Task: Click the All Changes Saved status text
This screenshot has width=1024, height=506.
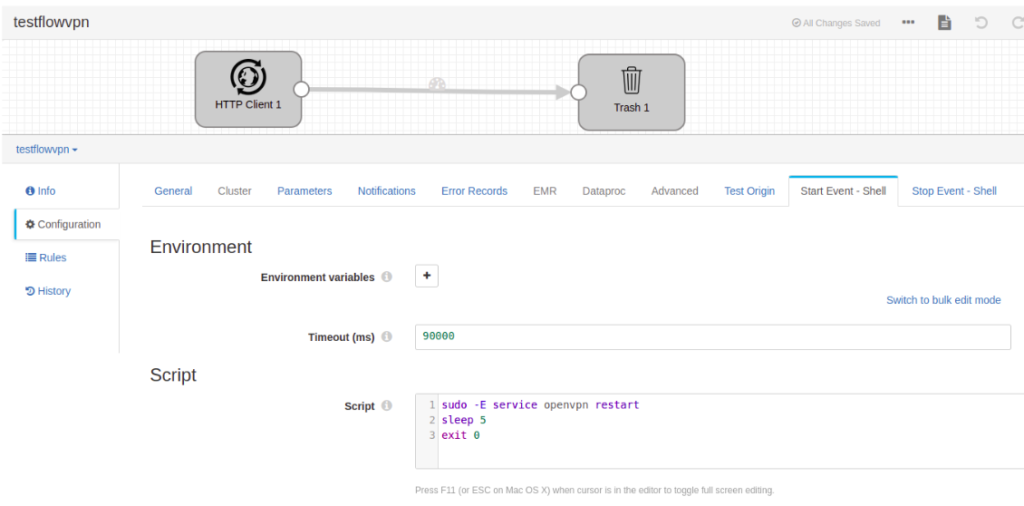Action: (836, 23)
